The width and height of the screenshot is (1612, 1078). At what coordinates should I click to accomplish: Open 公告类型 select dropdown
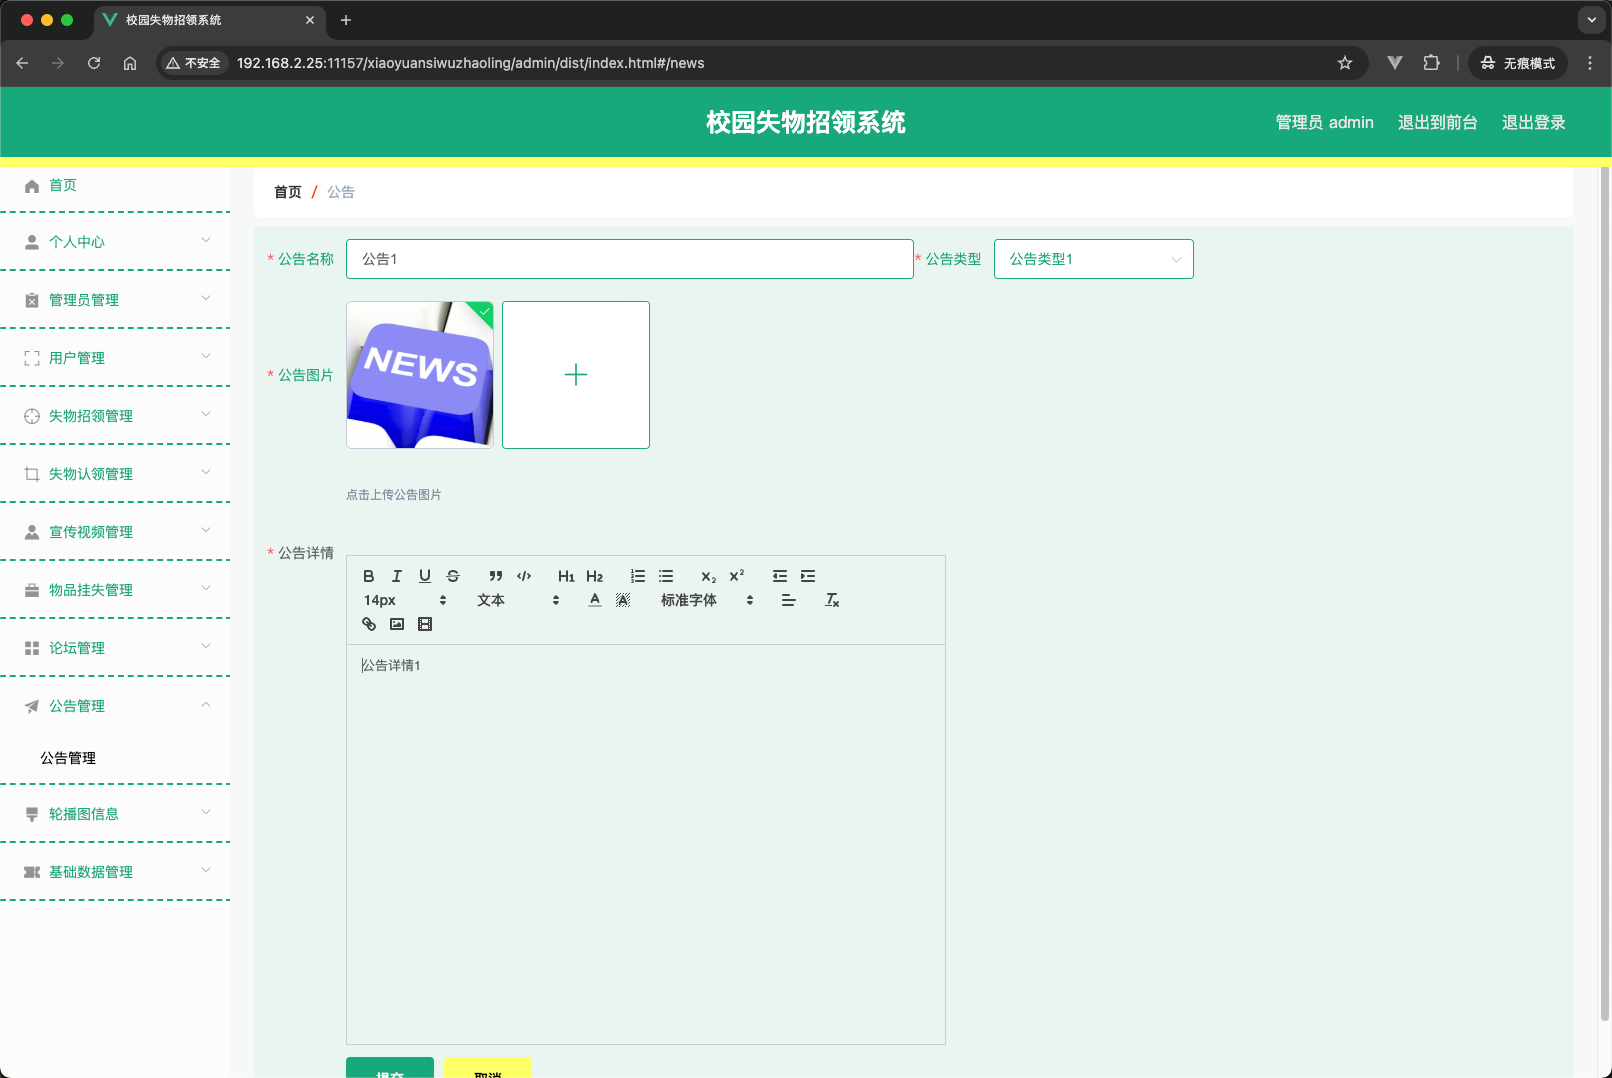coord(1093,259)
